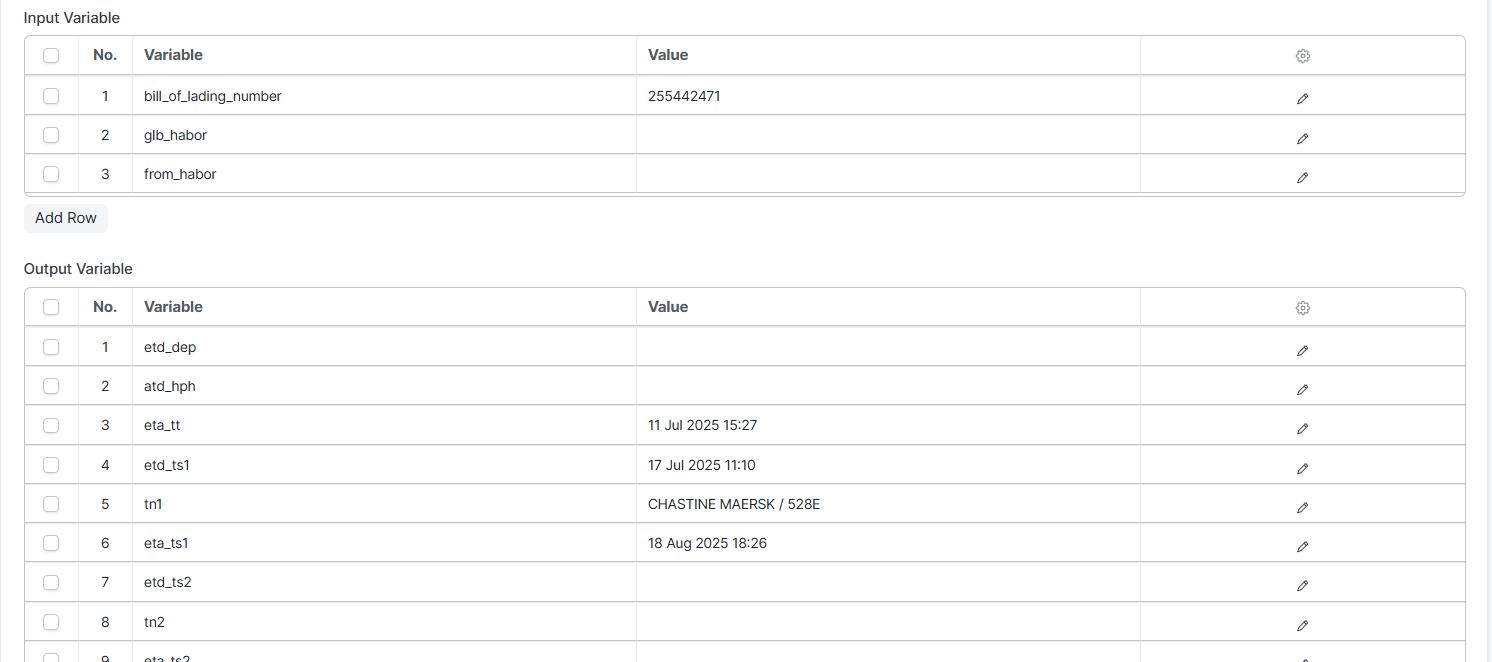Viewport: 1492px width, 662px height.
Task: Click the empty value cell for glb_habor
Action: click(887, 135)
